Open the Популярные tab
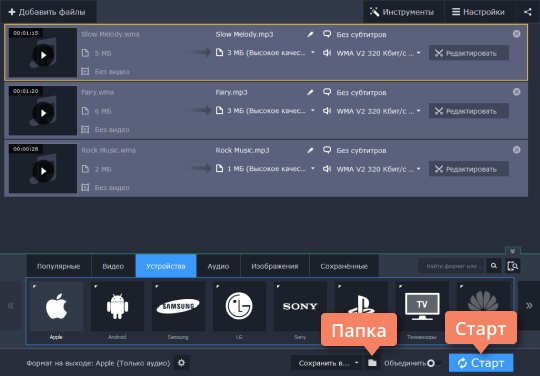540x376 pixels. coord(59,266)
